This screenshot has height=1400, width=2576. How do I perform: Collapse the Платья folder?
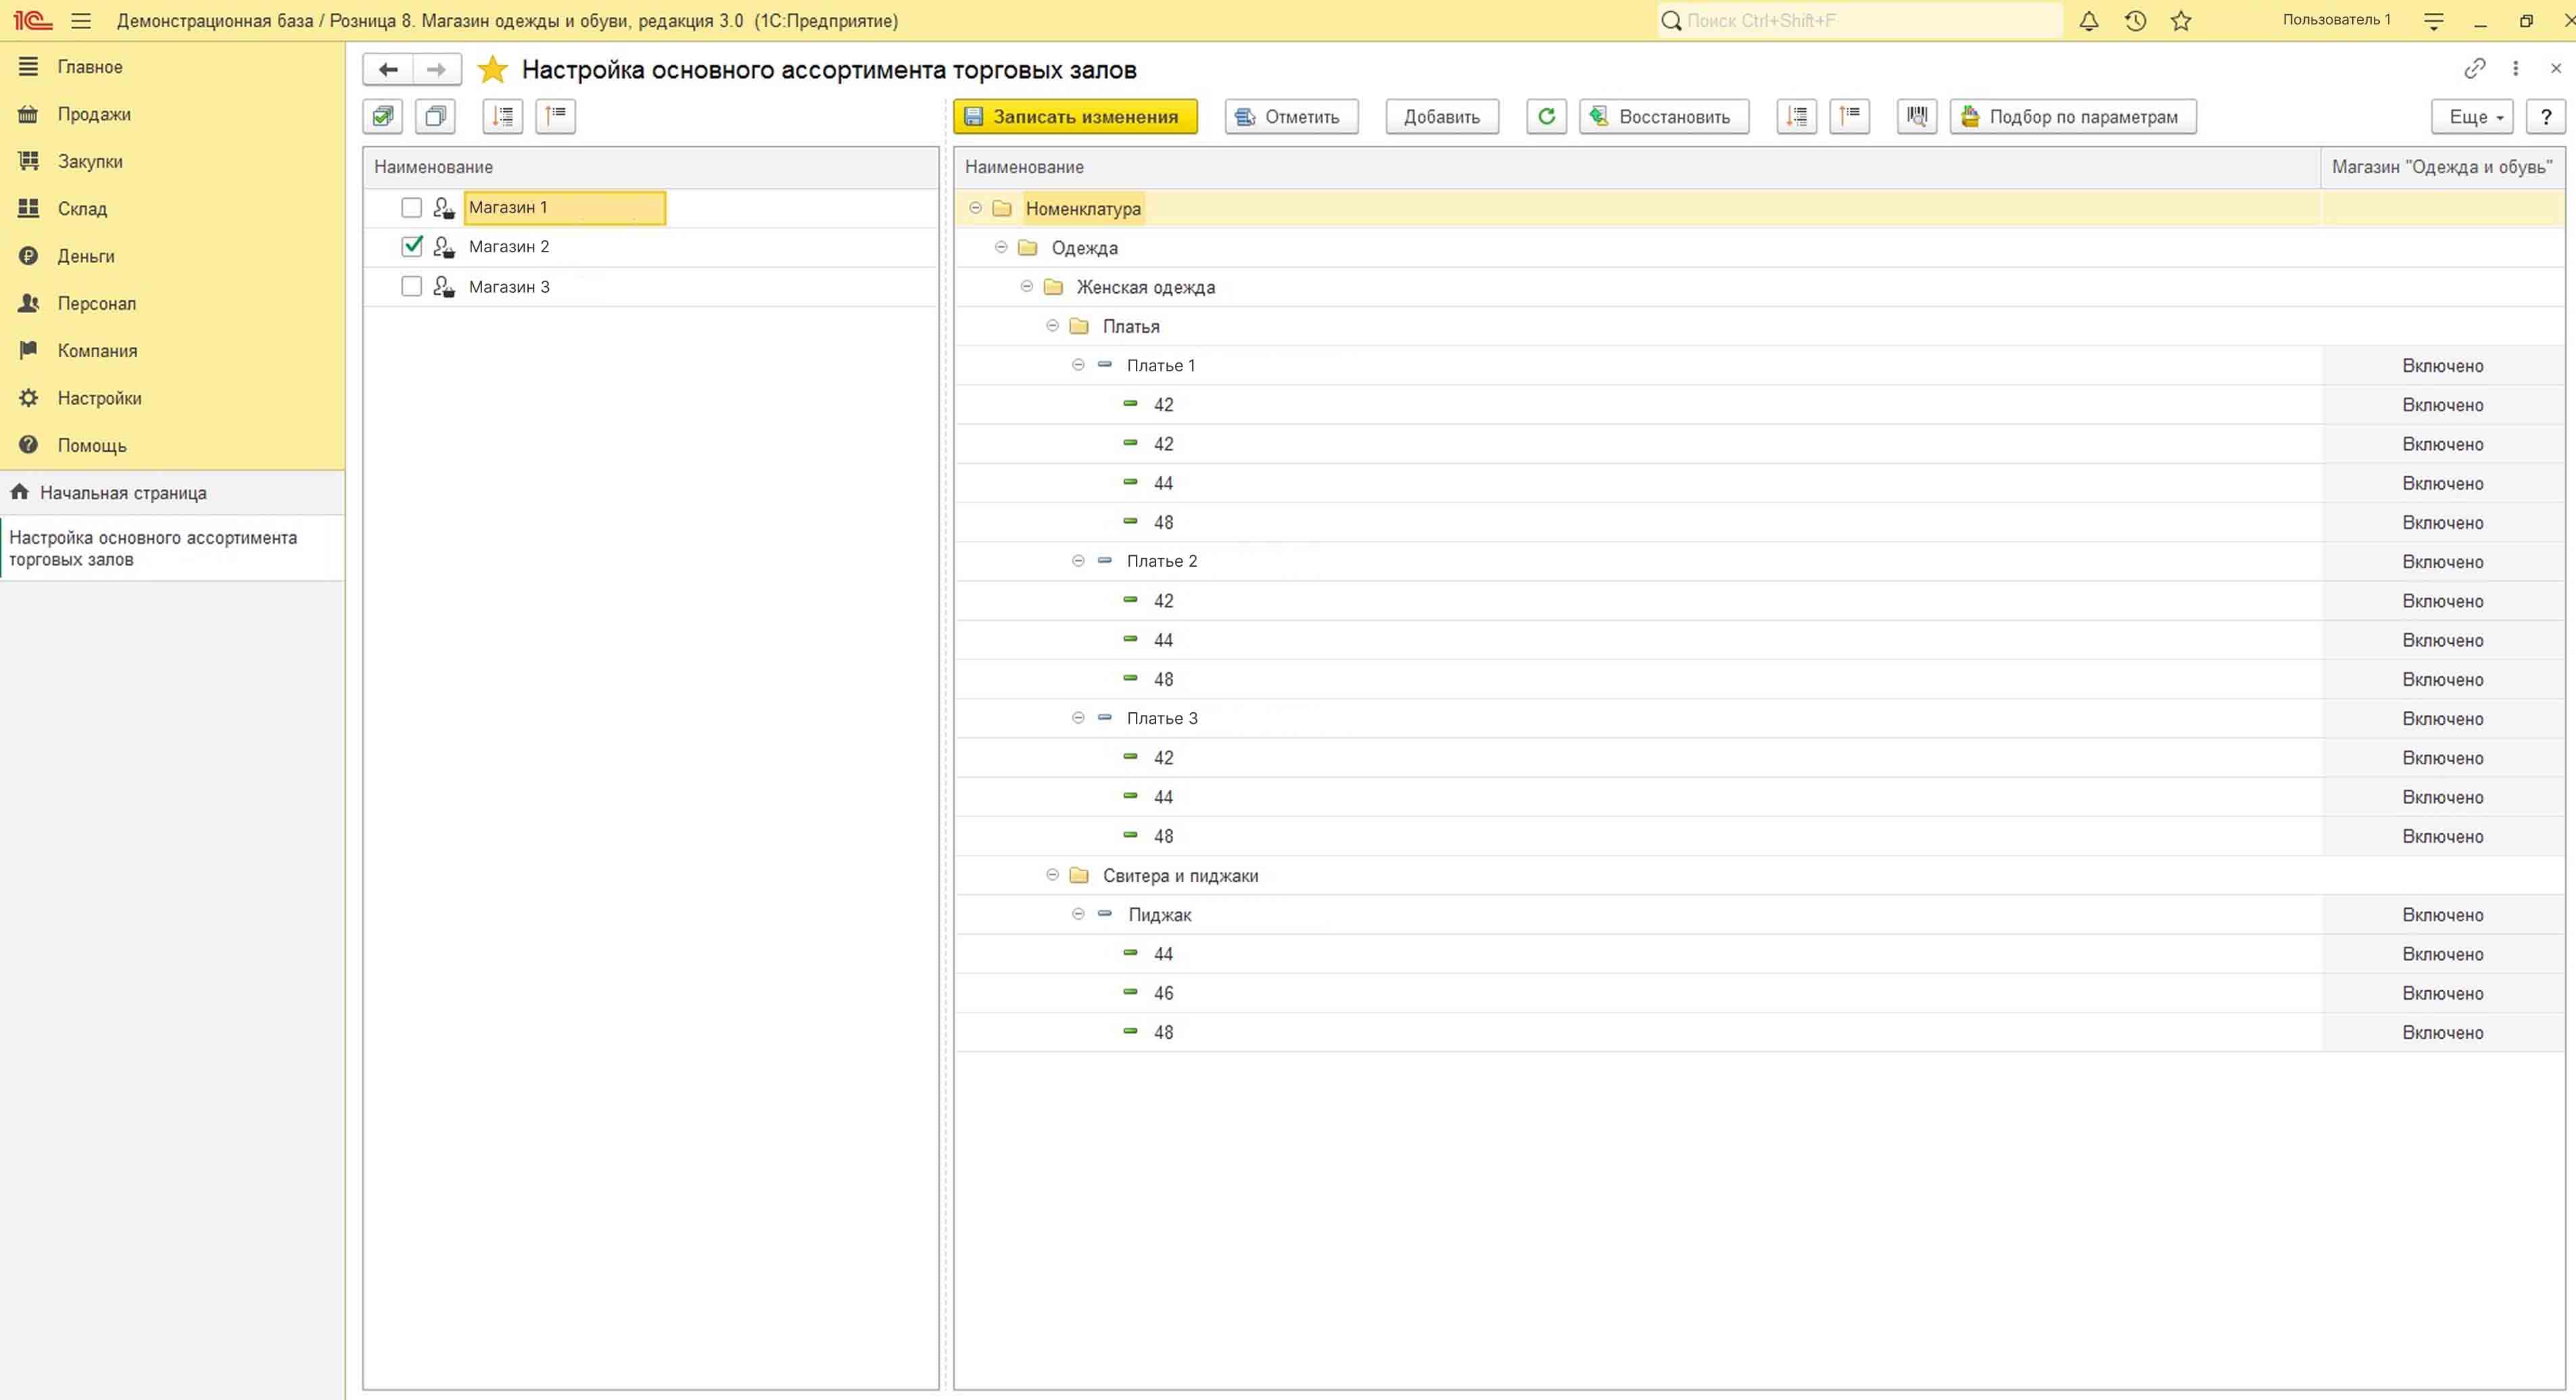coord(1052,325)
